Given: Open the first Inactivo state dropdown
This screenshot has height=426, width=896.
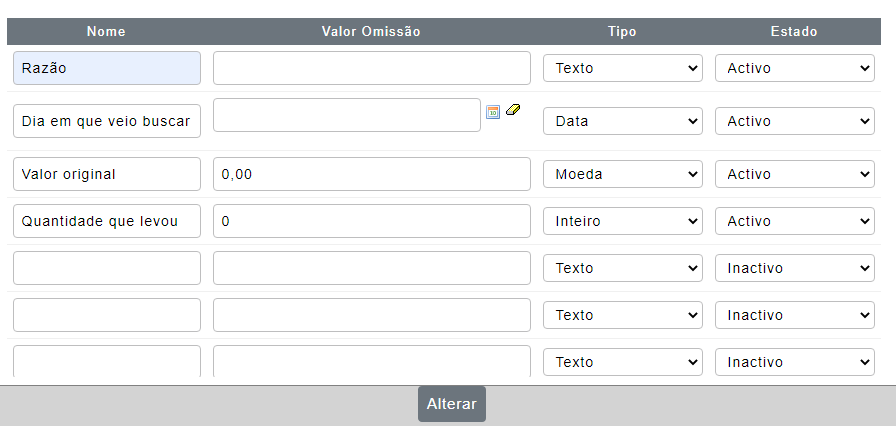Looking at the screenshot, I should [794, 268].
